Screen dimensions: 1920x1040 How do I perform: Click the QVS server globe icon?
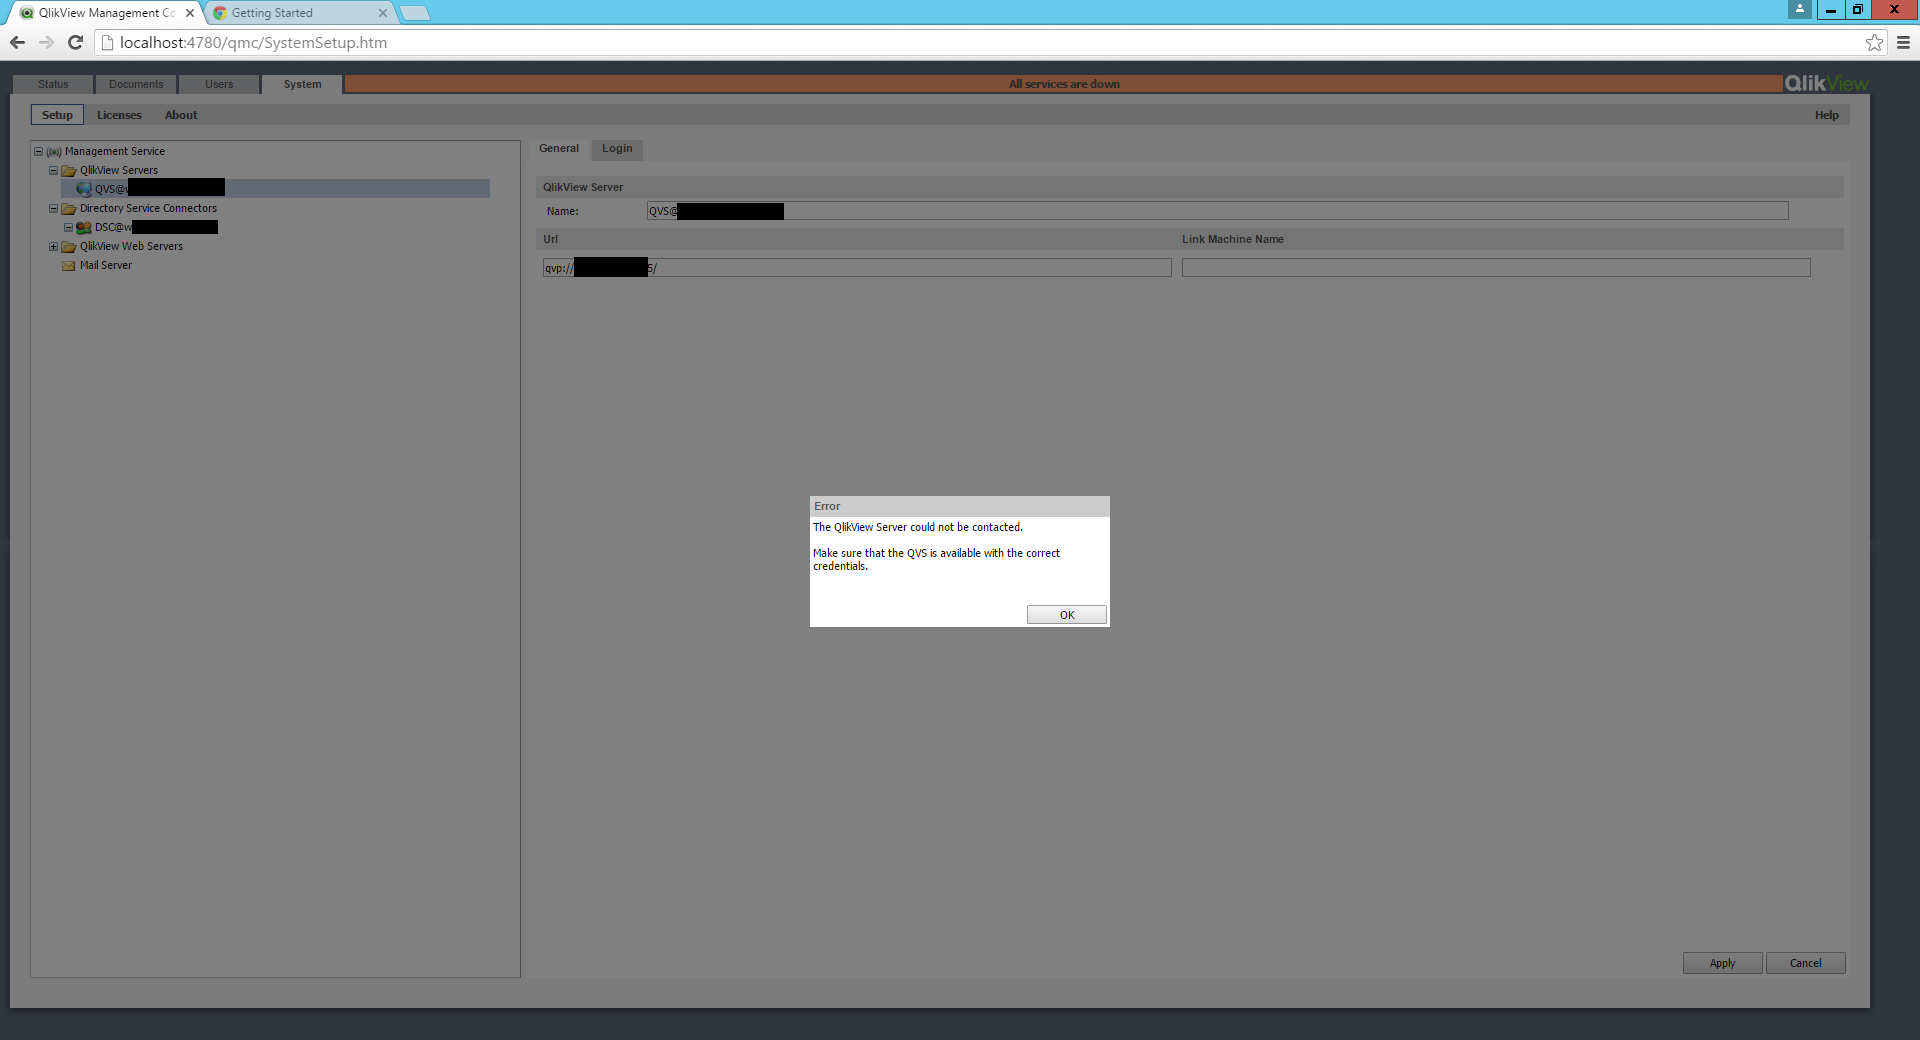click(84, 189)
